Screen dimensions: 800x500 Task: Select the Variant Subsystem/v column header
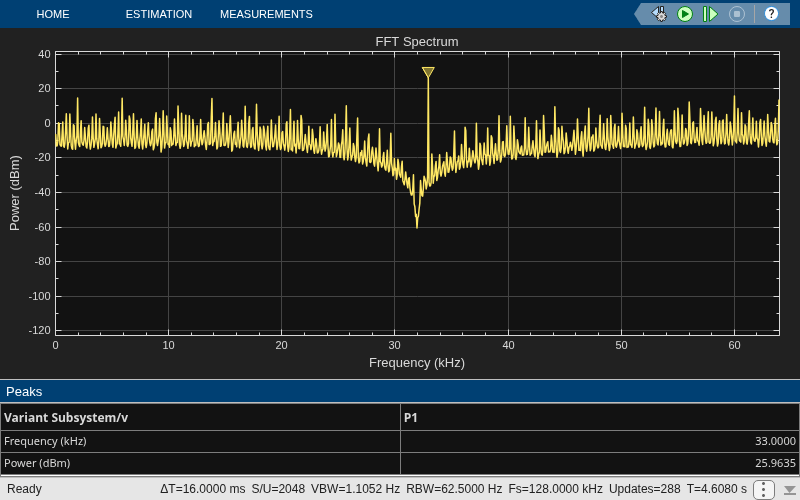click(x=201, y=417)
